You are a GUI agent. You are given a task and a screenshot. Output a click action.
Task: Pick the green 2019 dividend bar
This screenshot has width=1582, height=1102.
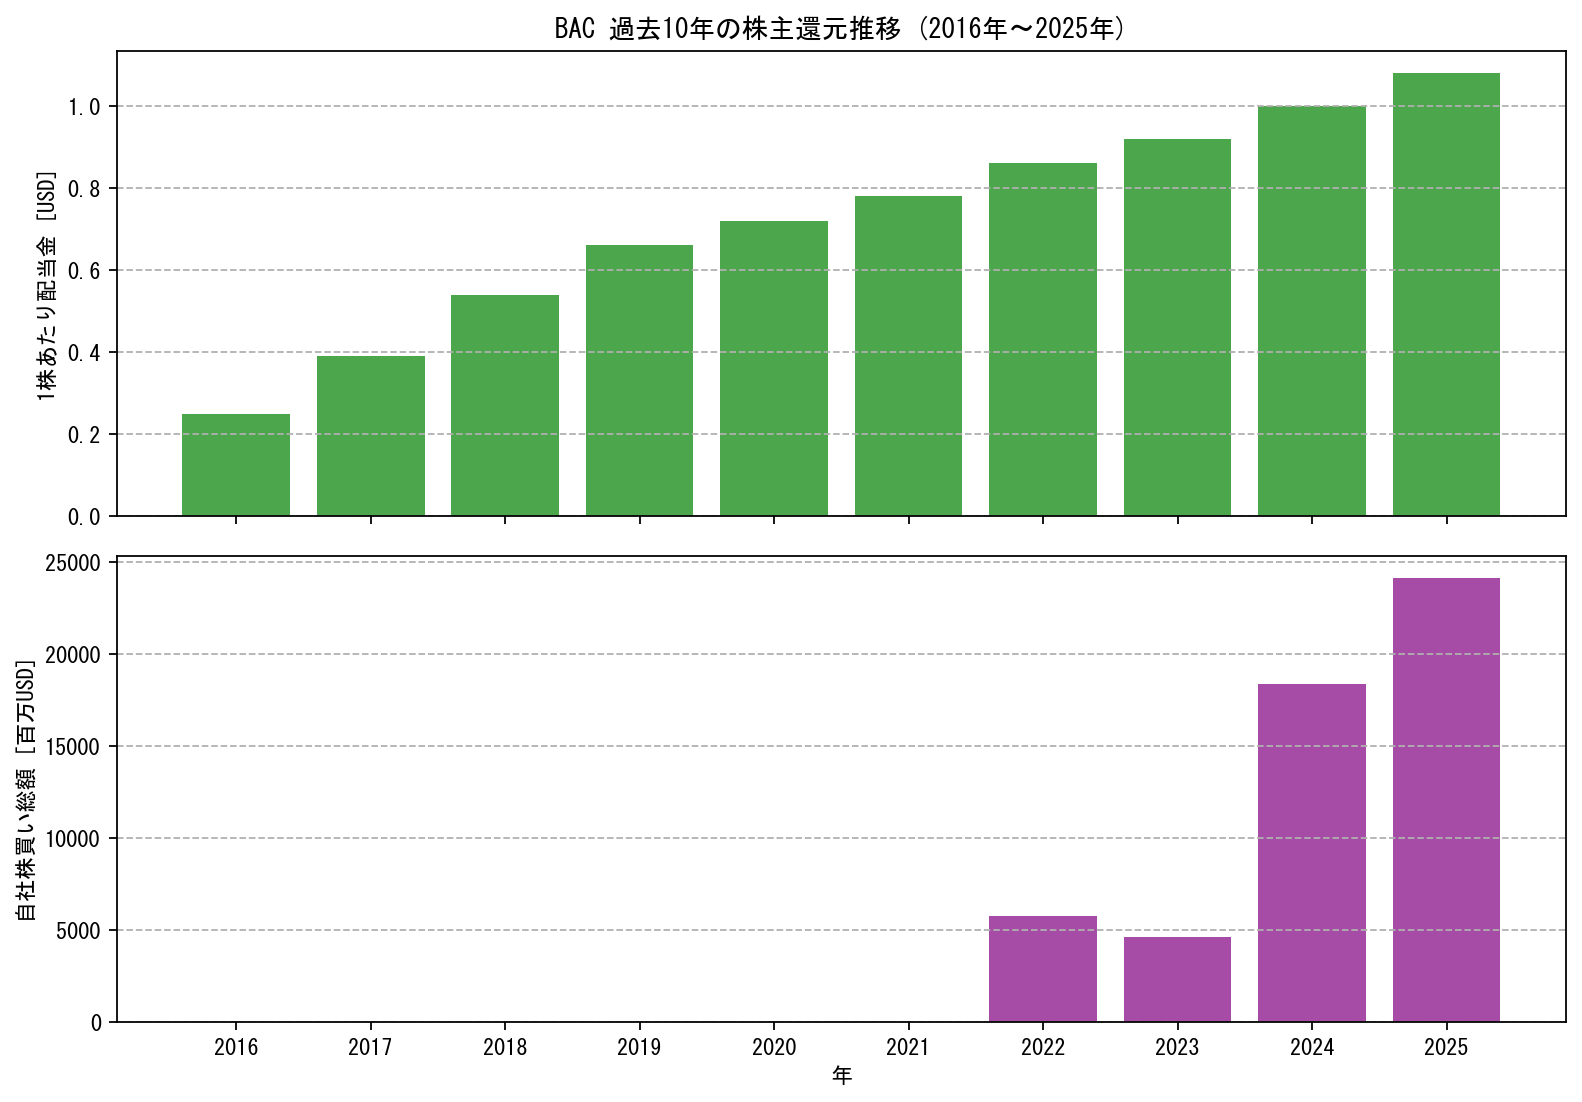(639, 381)
